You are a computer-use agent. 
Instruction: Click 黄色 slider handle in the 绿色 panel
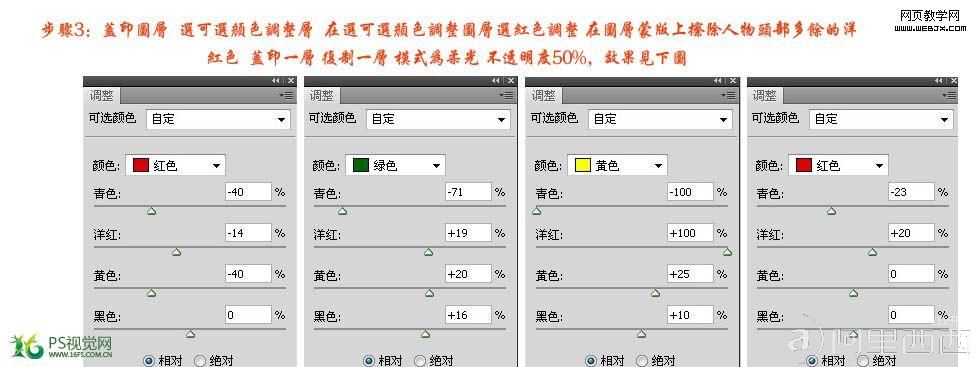tap(429, 293)
